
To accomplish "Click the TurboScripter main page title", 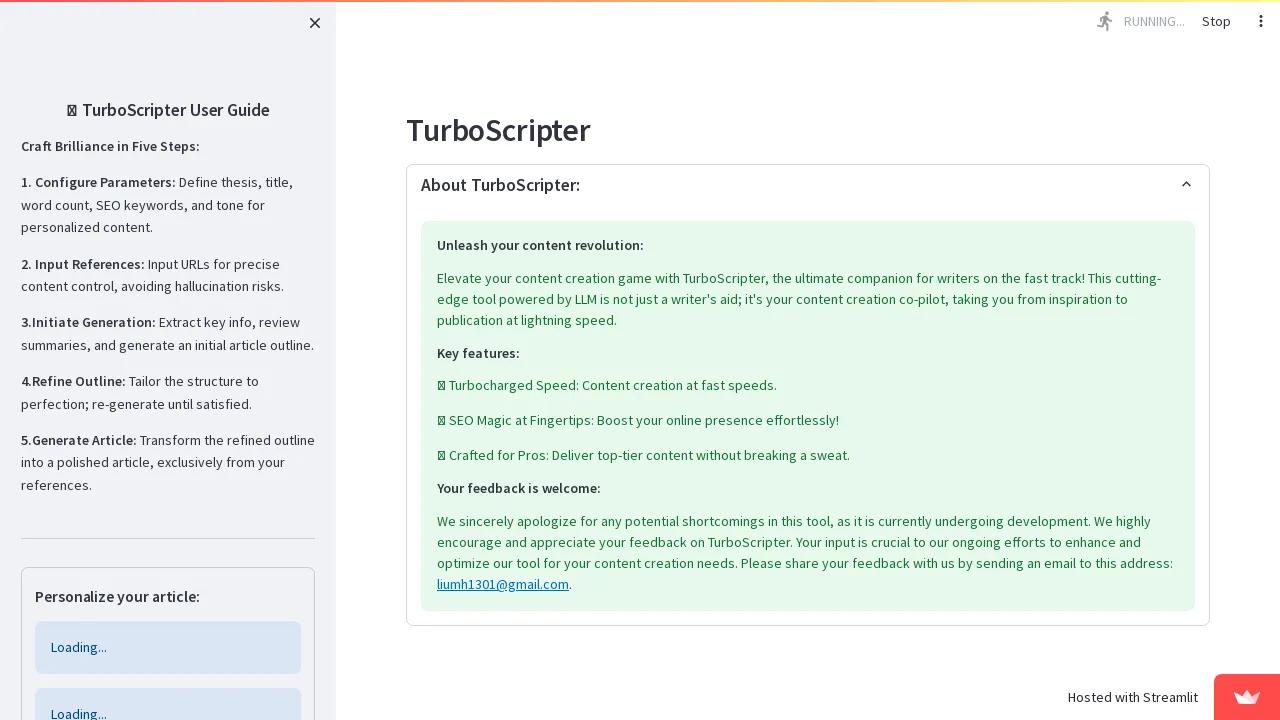I will (498, 131).
